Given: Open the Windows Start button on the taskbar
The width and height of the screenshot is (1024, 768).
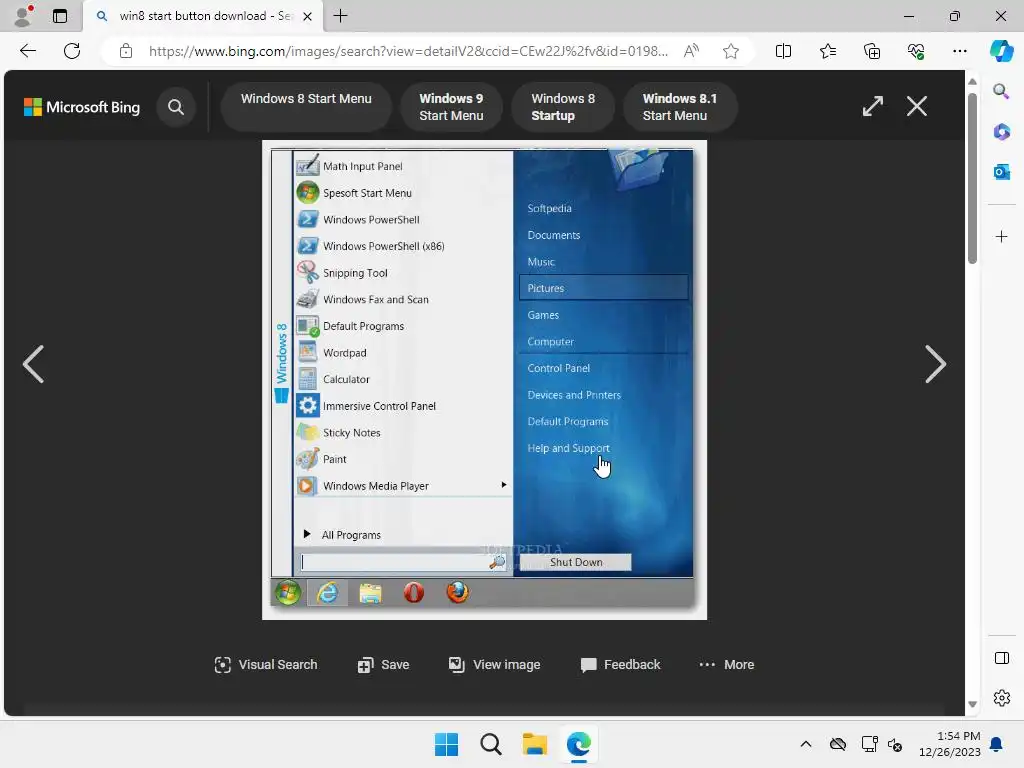Looking at the screenshot, I should [447, 744].
